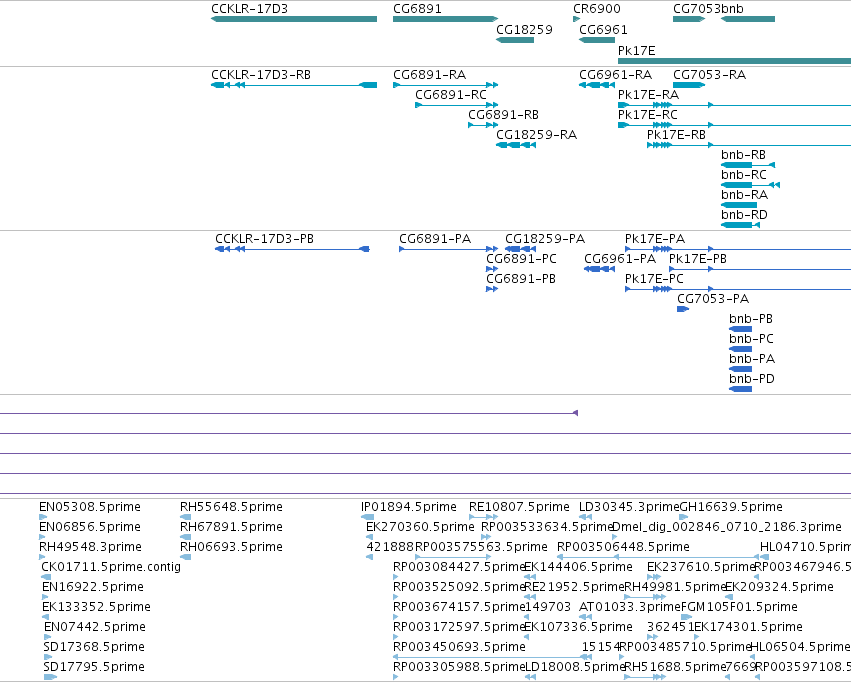This screenshot has width=851, height=682.
Task: Click transcript Pk17E-RB
Action: pyautogui.click(x=749, y=145)
